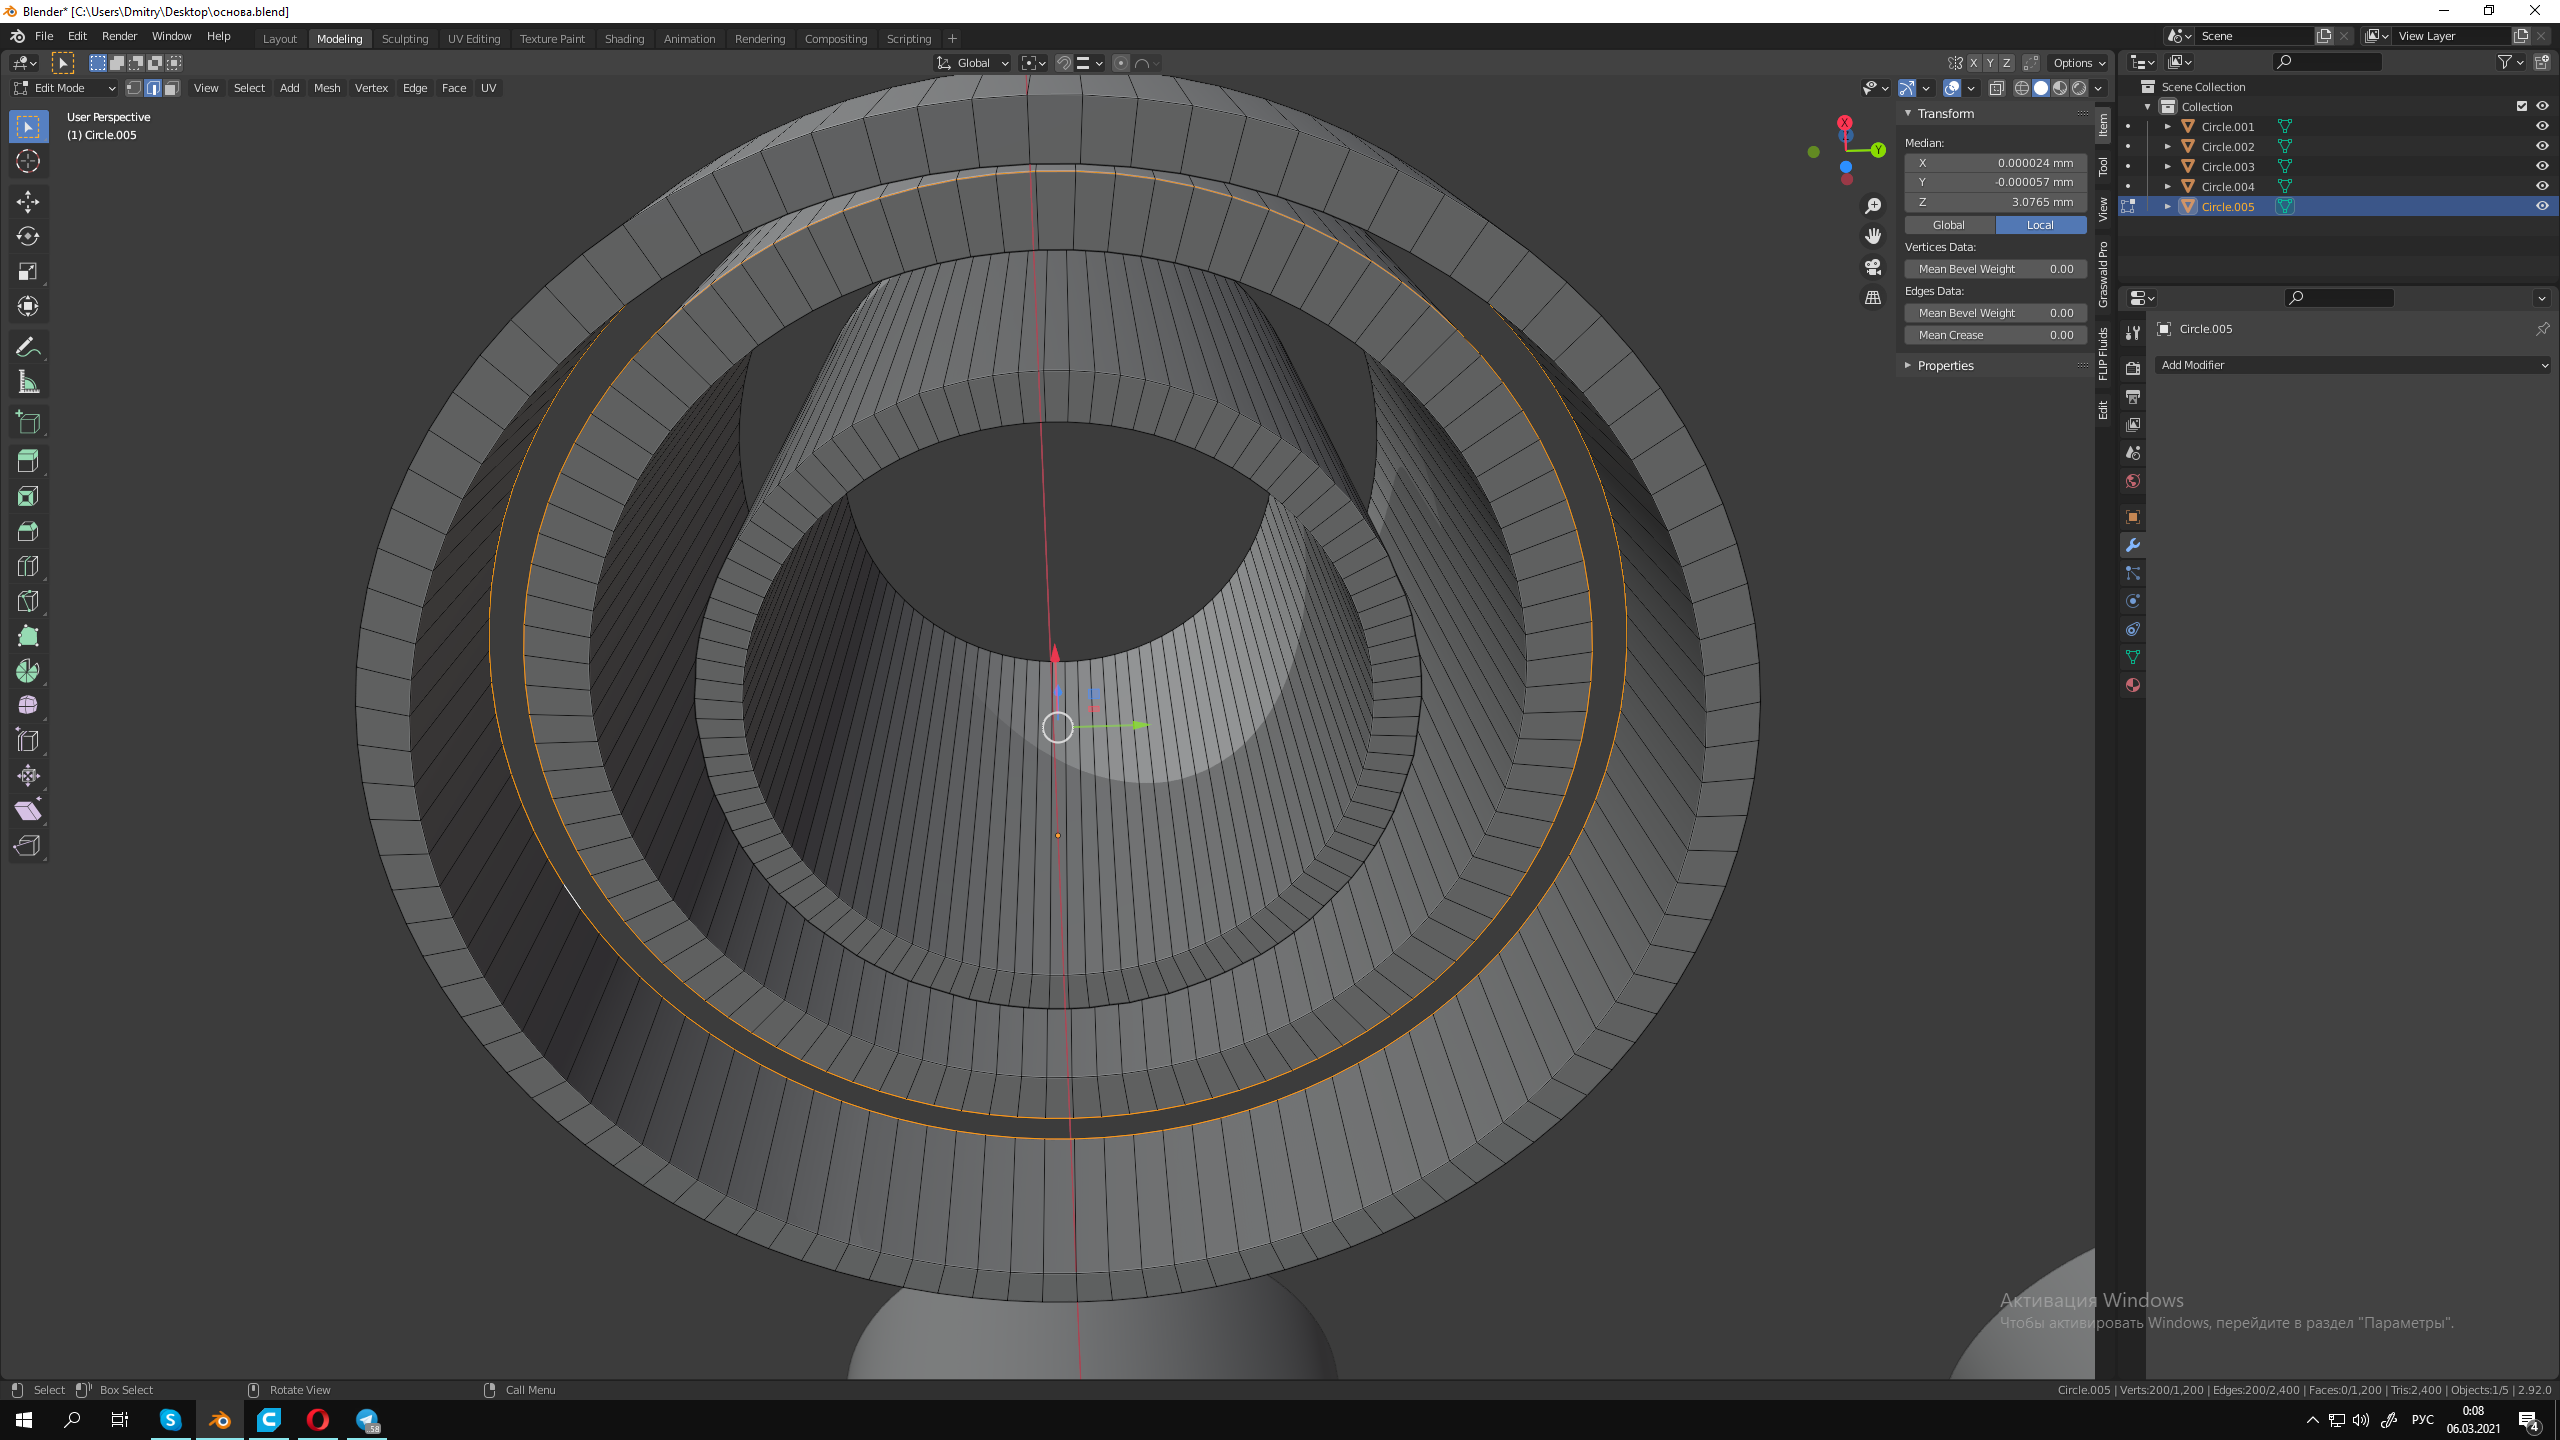Click the pan view hand icon
The height and width of the screenshot is (1440, 2560).
tap(1873, 237)
